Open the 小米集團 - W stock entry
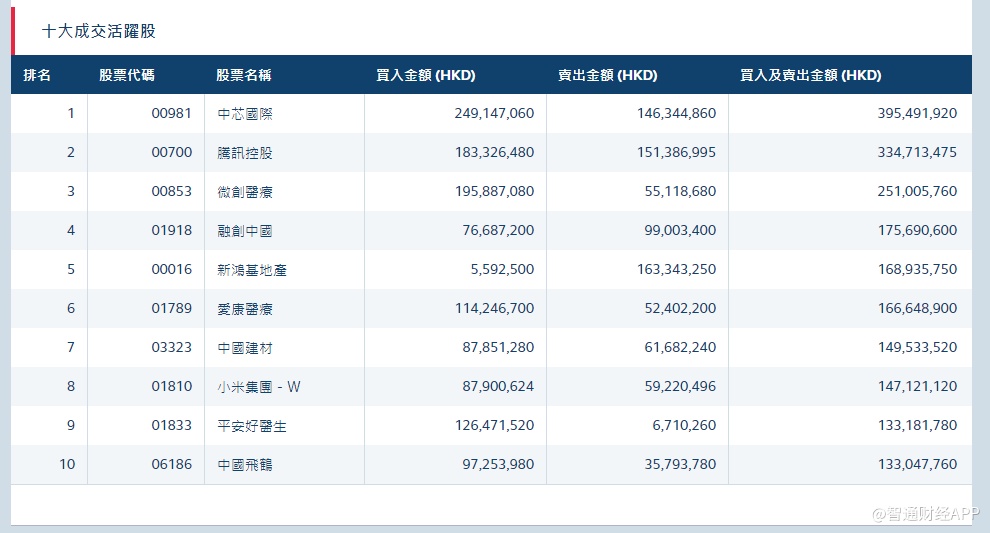Screen dimensions: 990x533 (x=258, y=387)
